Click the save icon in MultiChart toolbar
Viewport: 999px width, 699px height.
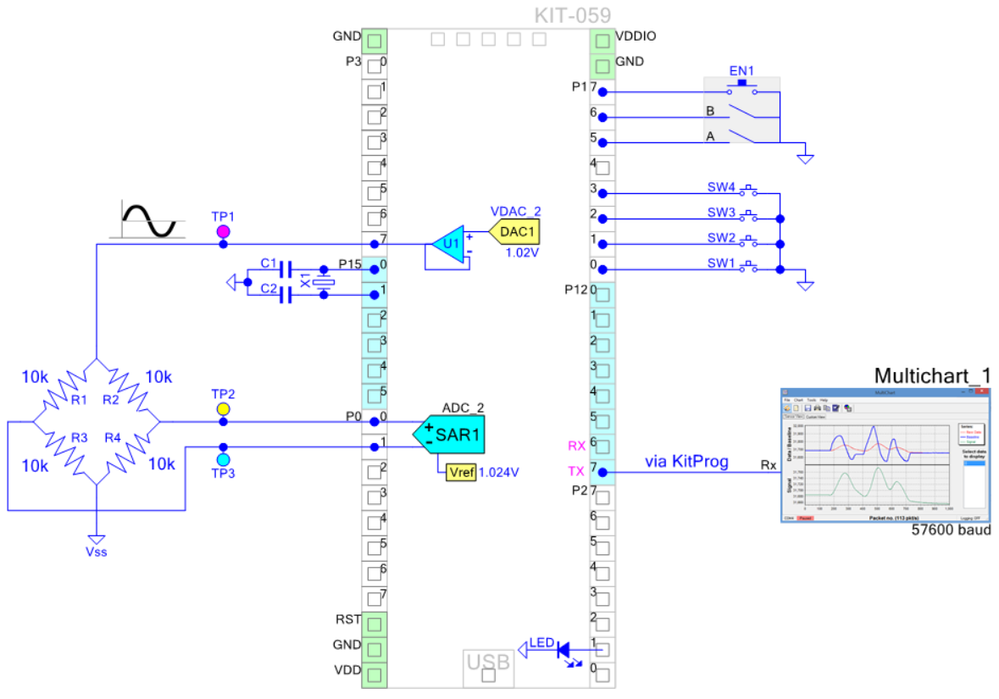pos(808,407)
